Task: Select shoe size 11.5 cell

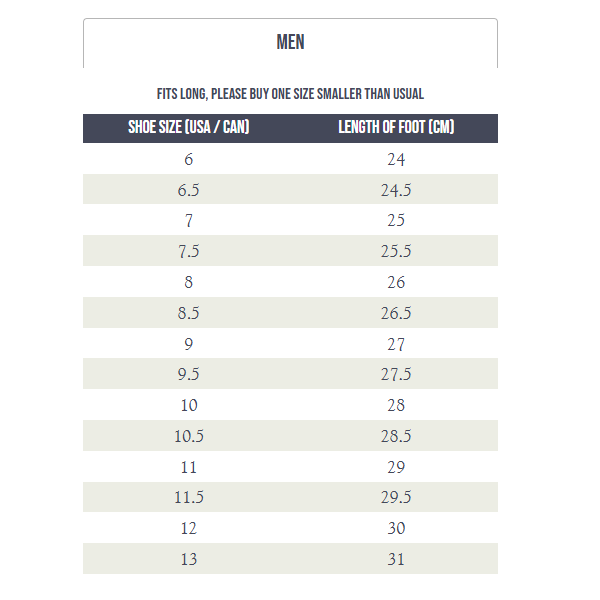Action: pyautogui.click(x=188, y=498)
